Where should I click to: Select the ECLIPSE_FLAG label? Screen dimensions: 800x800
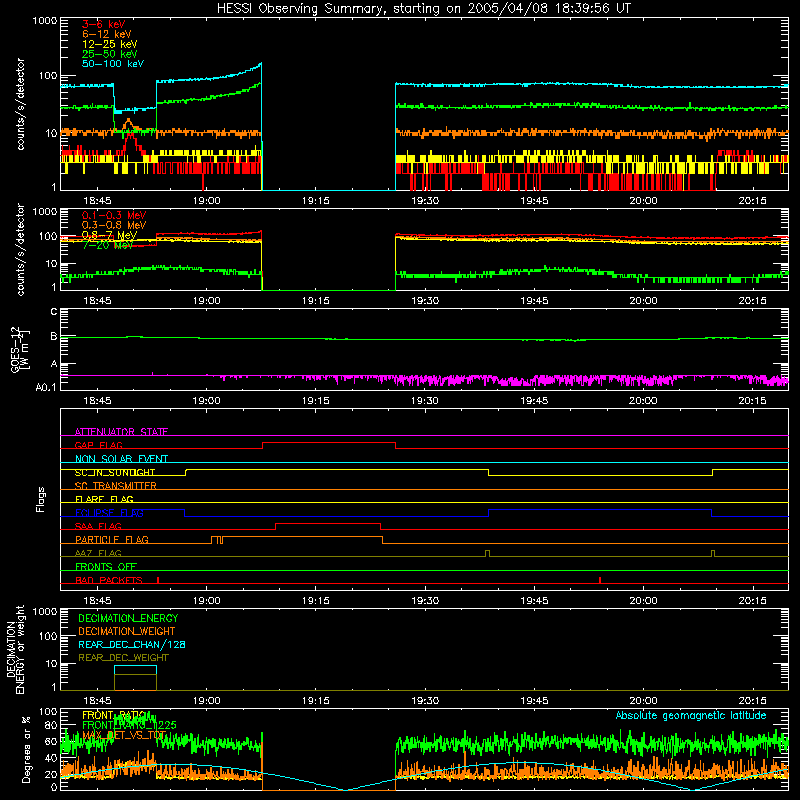(x=109, y=513)
